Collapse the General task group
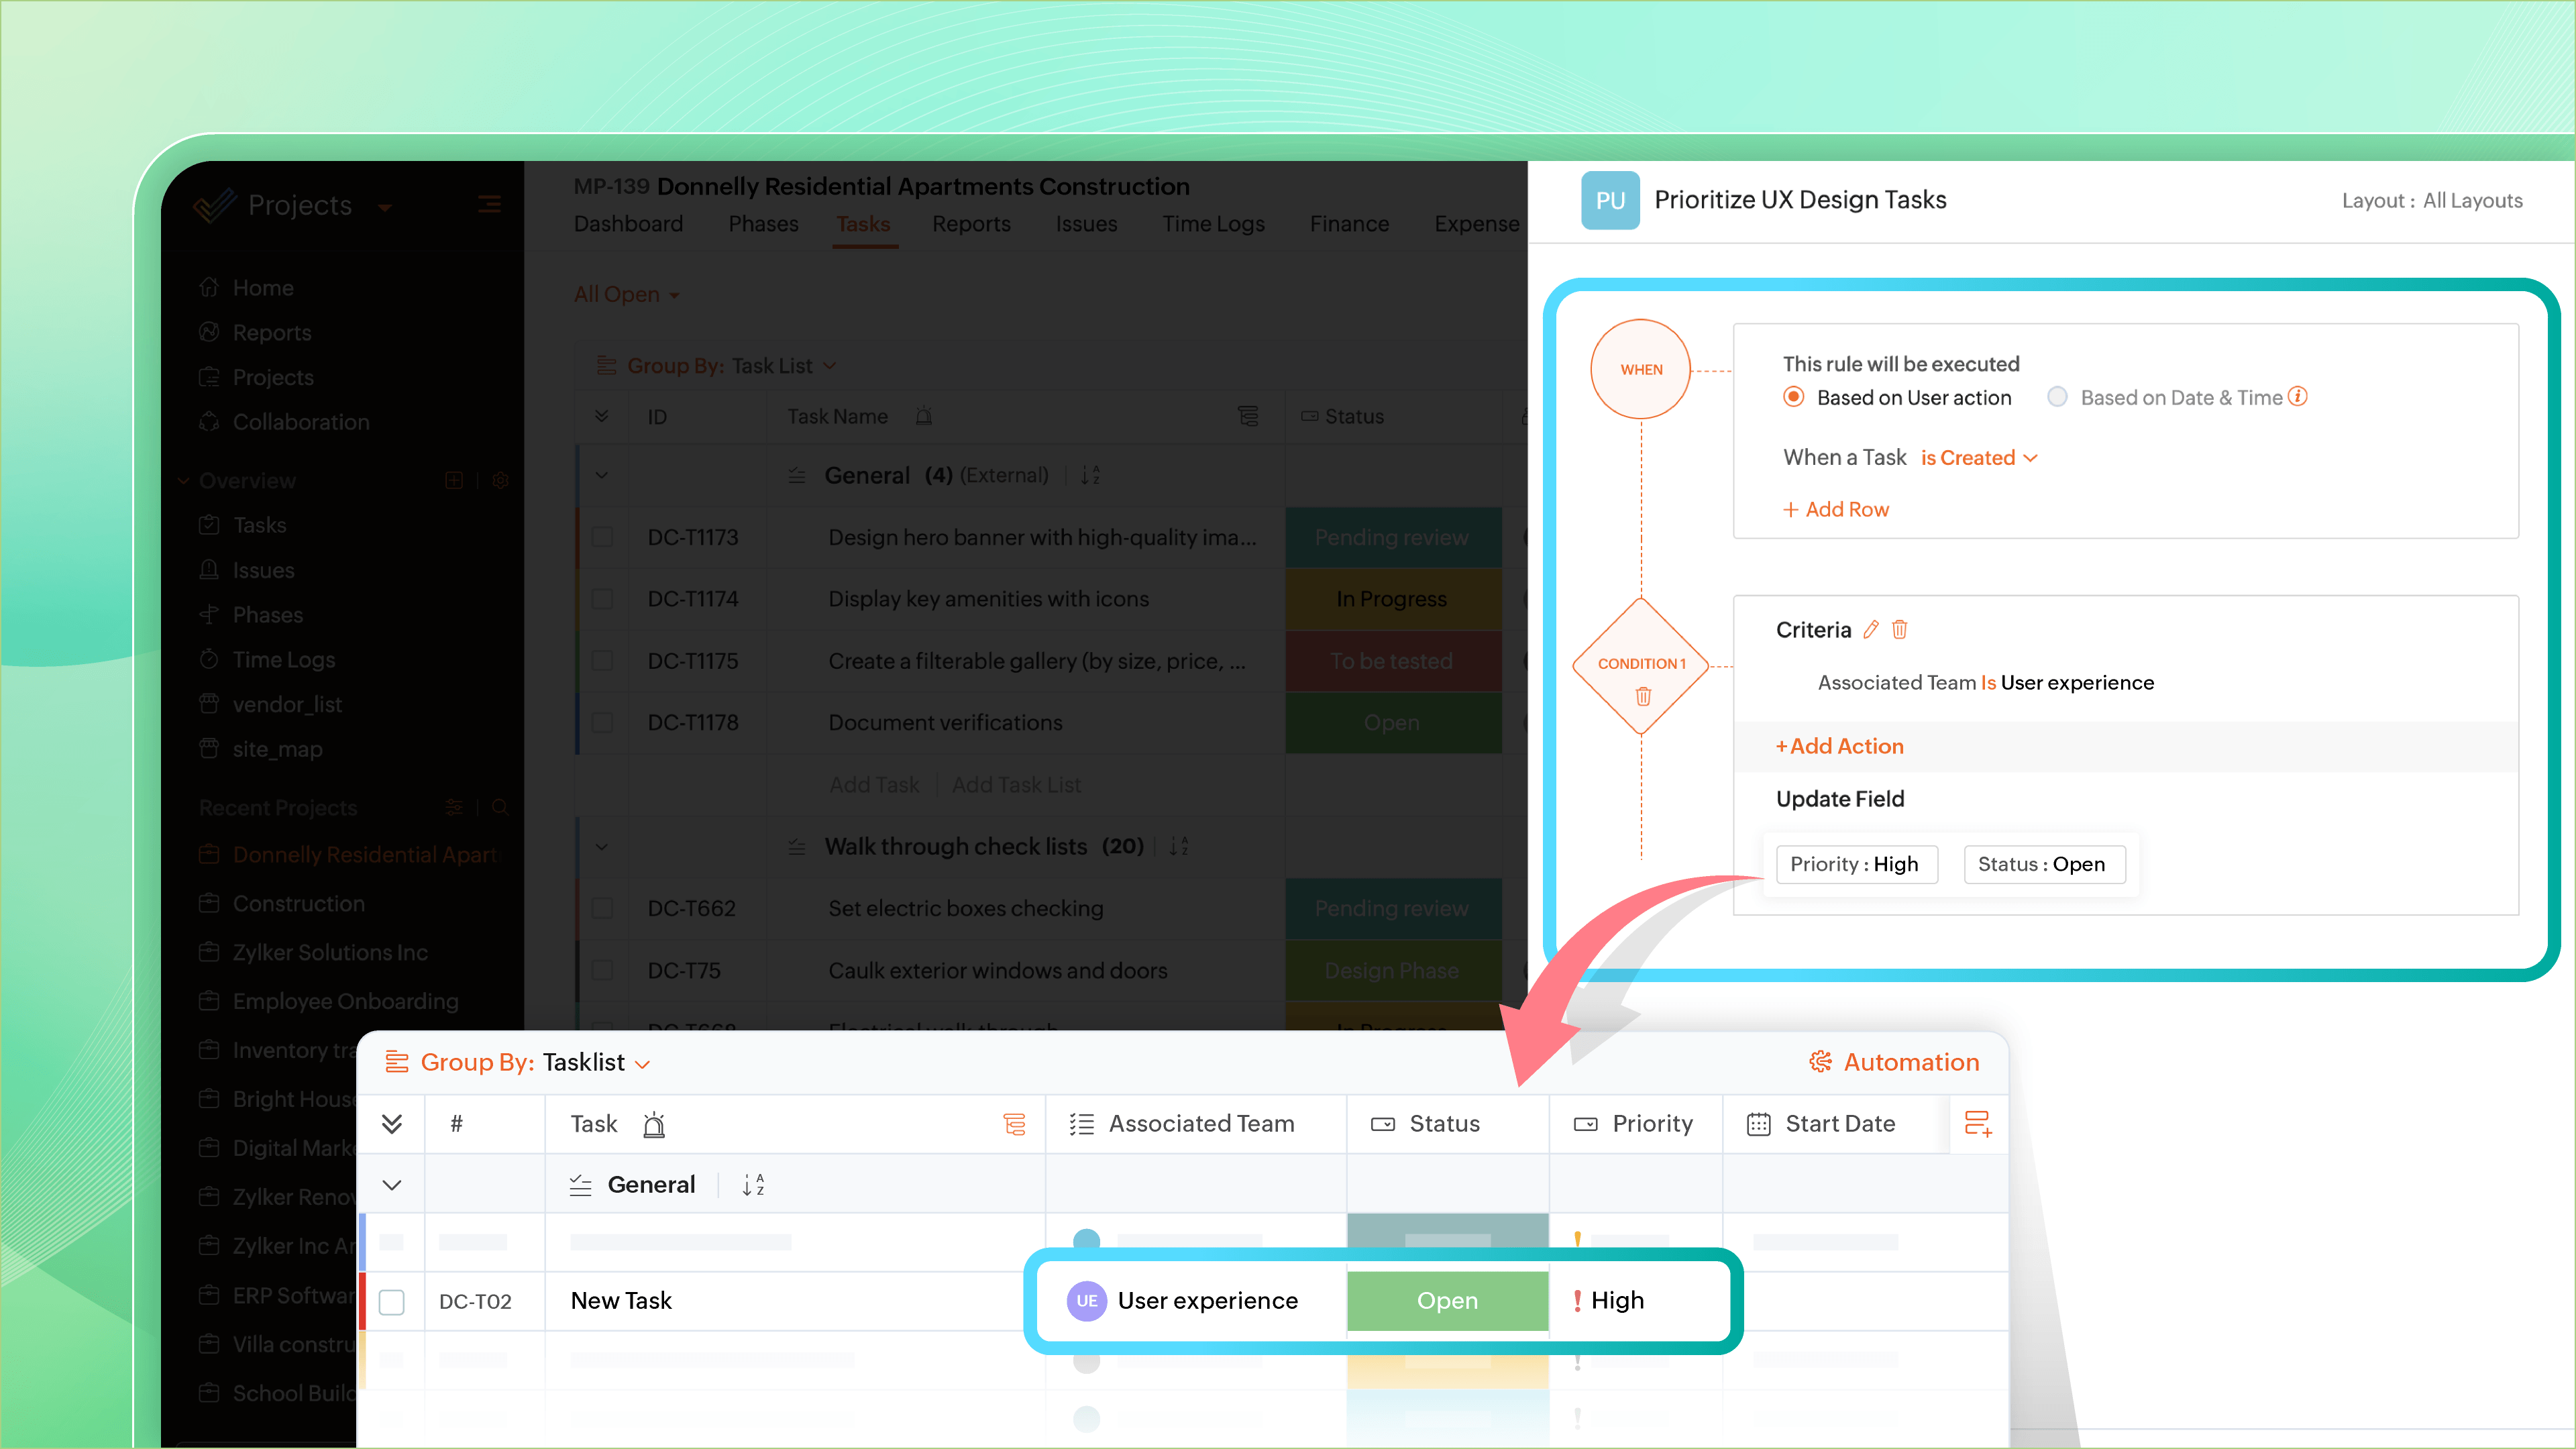The image size is (2576, 1449). coord(392,1184)
